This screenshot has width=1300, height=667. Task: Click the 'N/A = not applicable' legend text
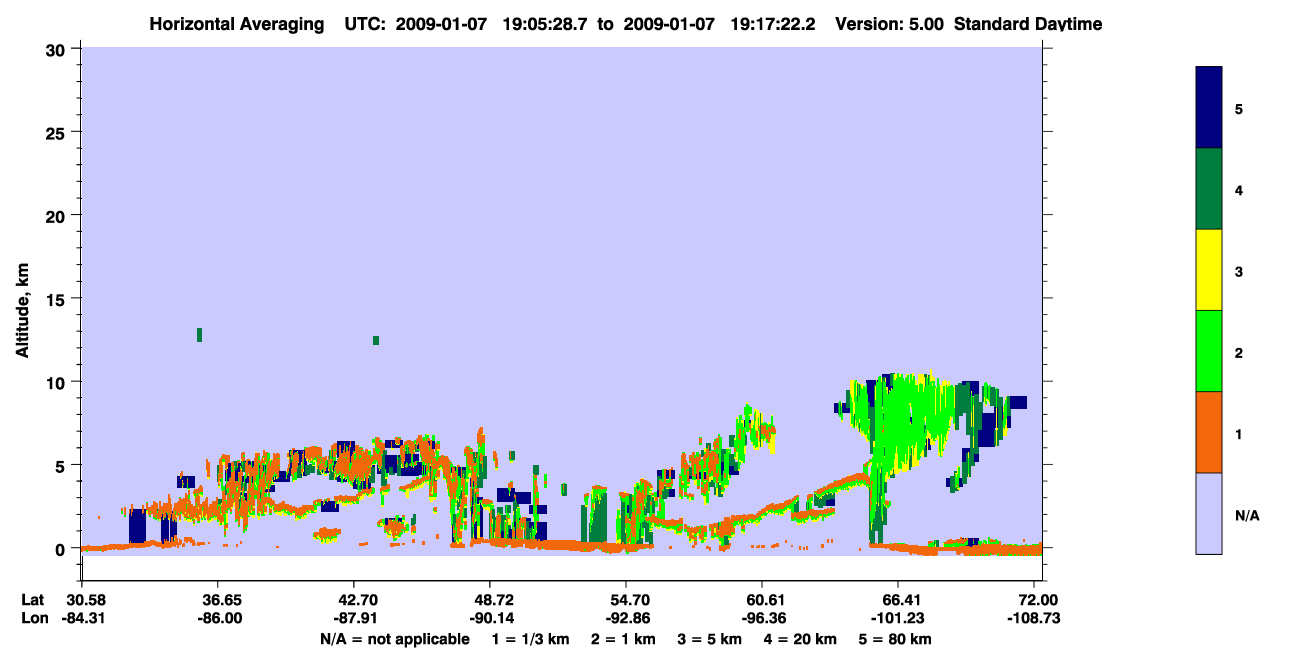point(395,639)
